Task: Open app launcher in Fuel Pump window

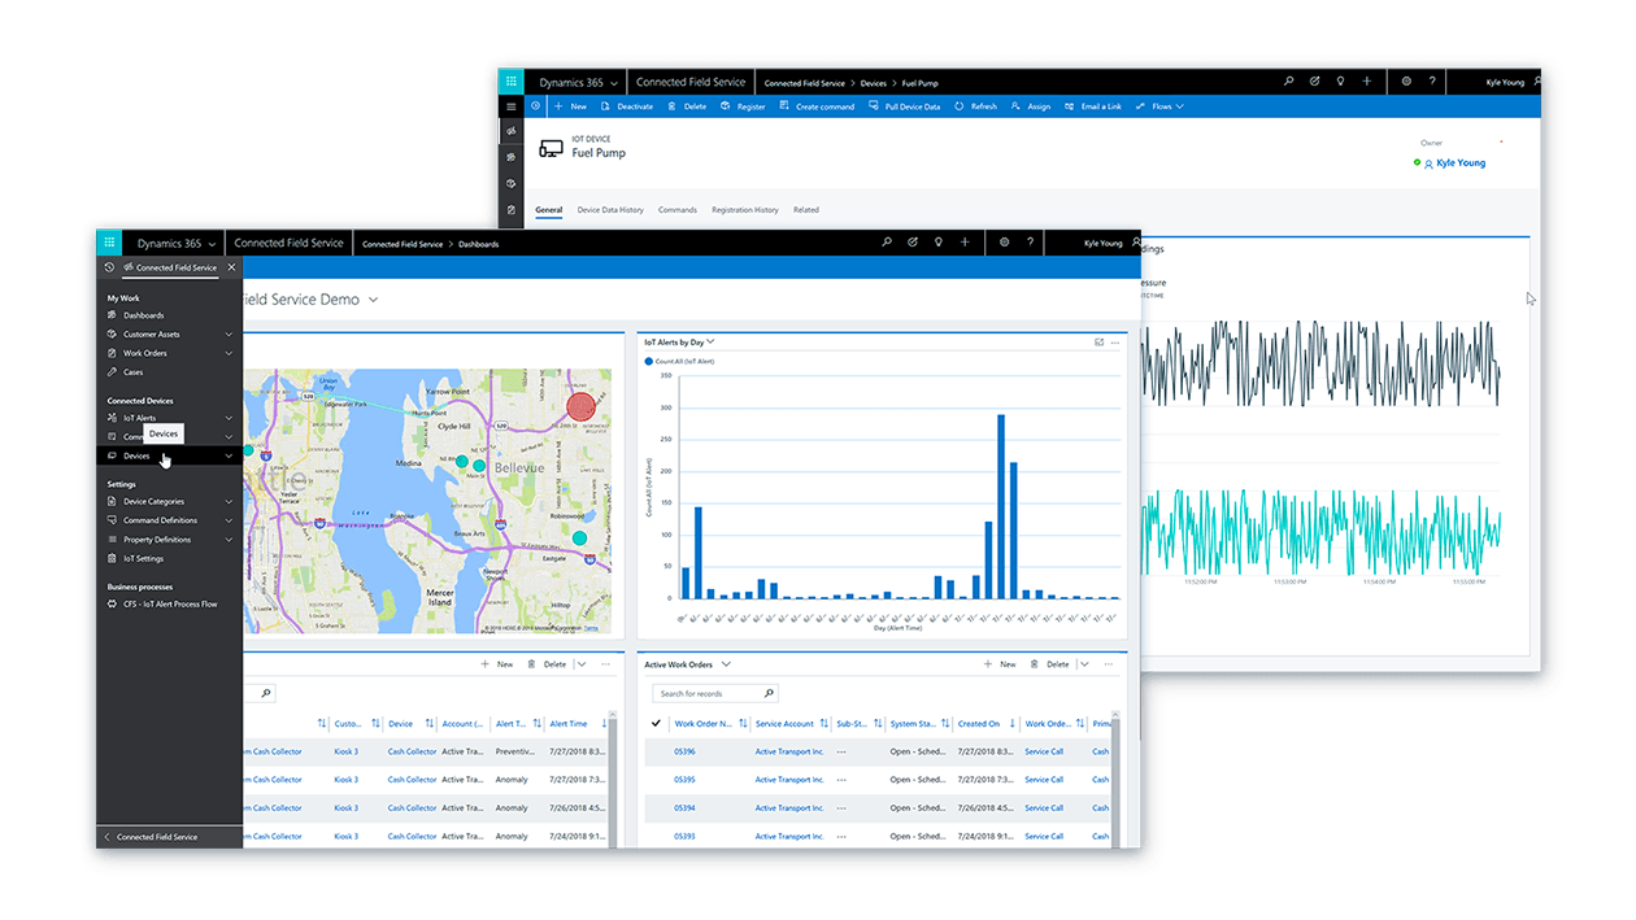Action: 511,82
